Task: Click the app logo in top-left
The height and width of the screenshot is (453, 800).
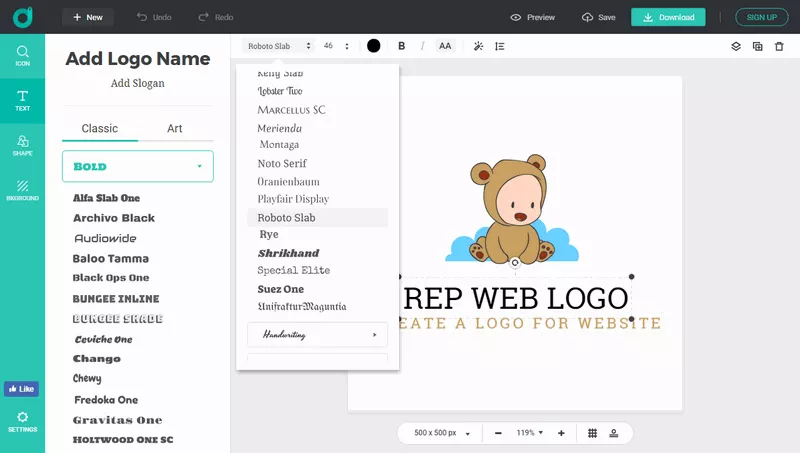Action: click(x=22, y=17)
